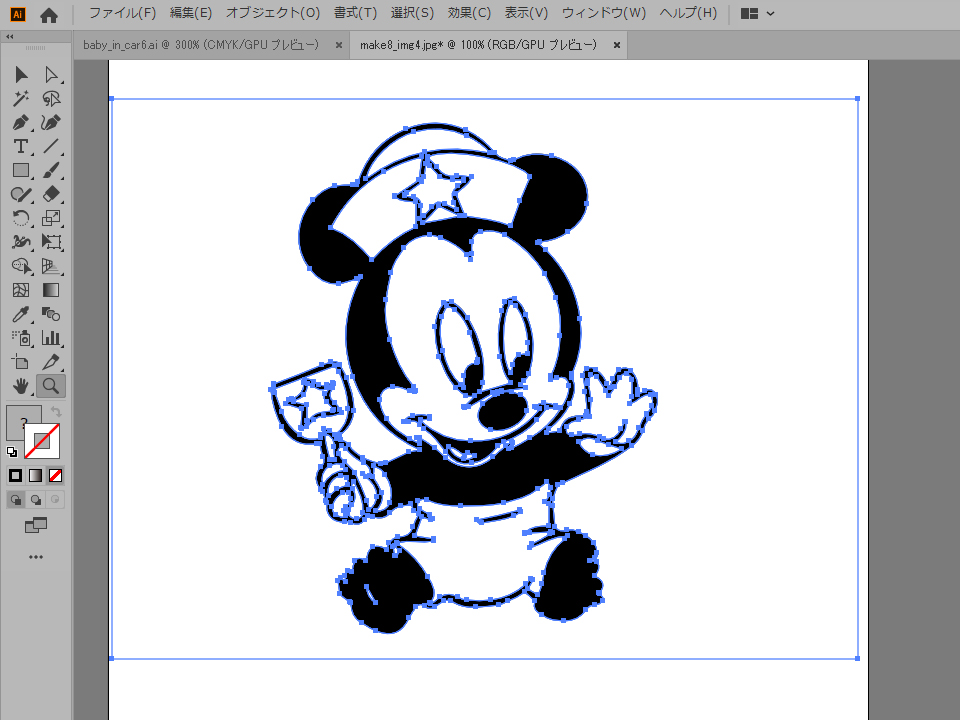
Task: Select the Line Segment tool
Action: point(51,146)
